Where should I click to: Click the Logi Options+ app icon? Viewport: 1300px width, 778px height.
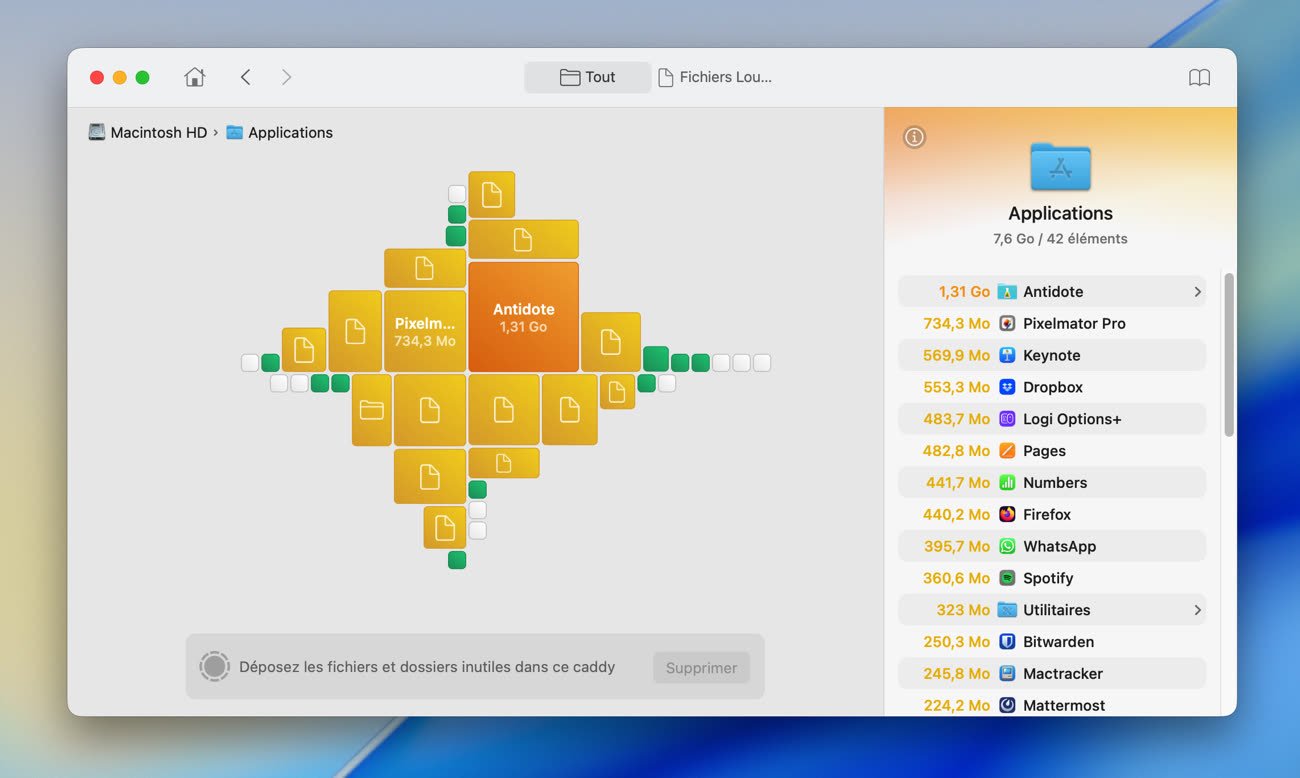pos(1007,419)
